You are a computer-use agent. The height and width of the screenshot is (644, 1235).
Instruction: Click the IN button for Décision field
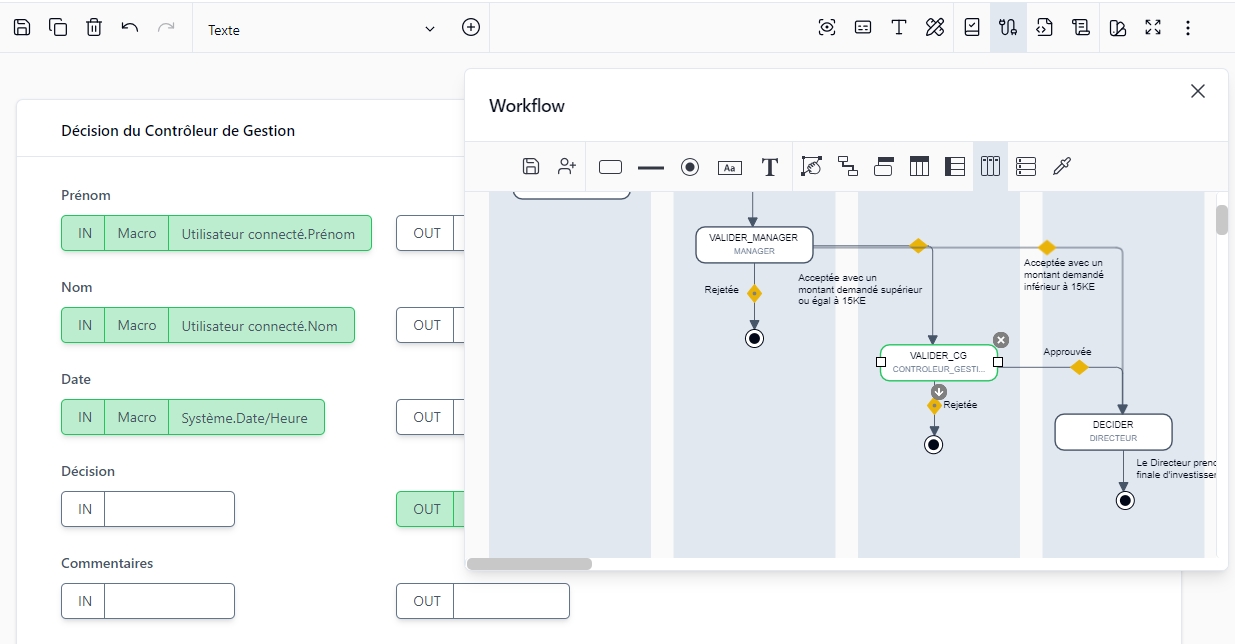84,509
